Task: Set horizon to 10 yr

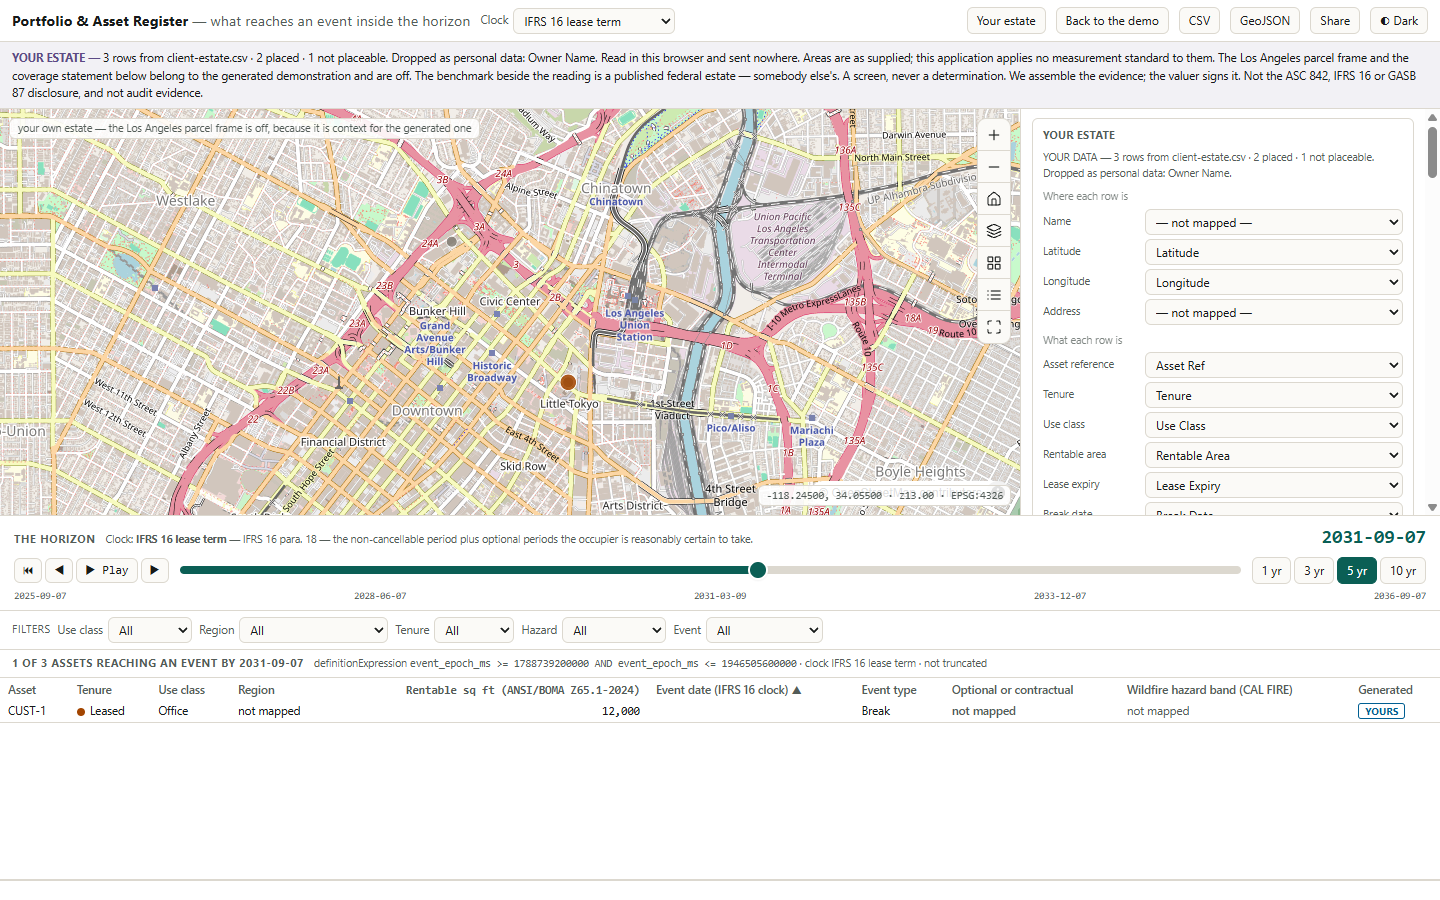Action: tap(1402, 571)
